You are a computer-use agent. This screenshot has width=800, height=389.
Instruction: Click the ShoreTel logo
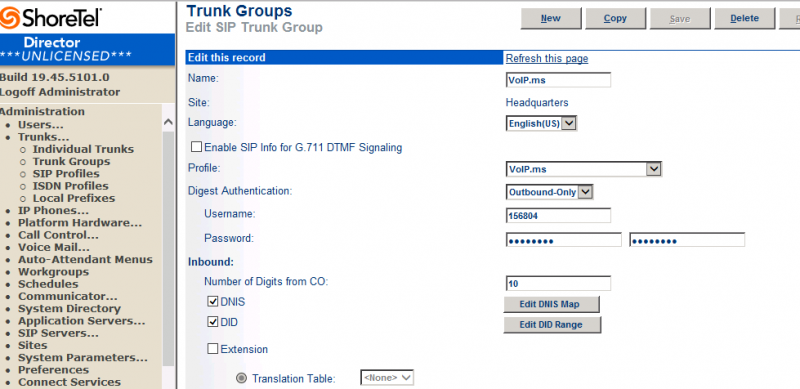pyautogui.click(x=51, y=17)
